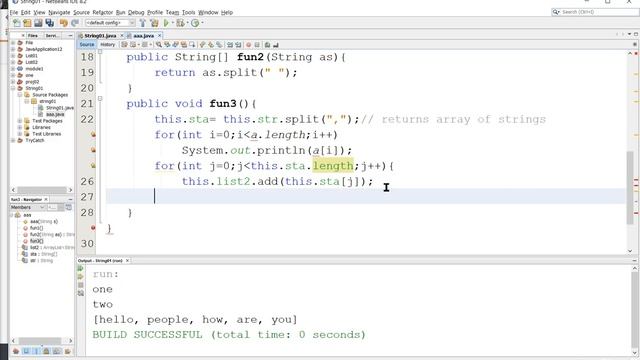This screenshot has width=640, height=360.
Task: Click the New File toolbar icon
Action: pyautogui.click(x=16, y=23)
